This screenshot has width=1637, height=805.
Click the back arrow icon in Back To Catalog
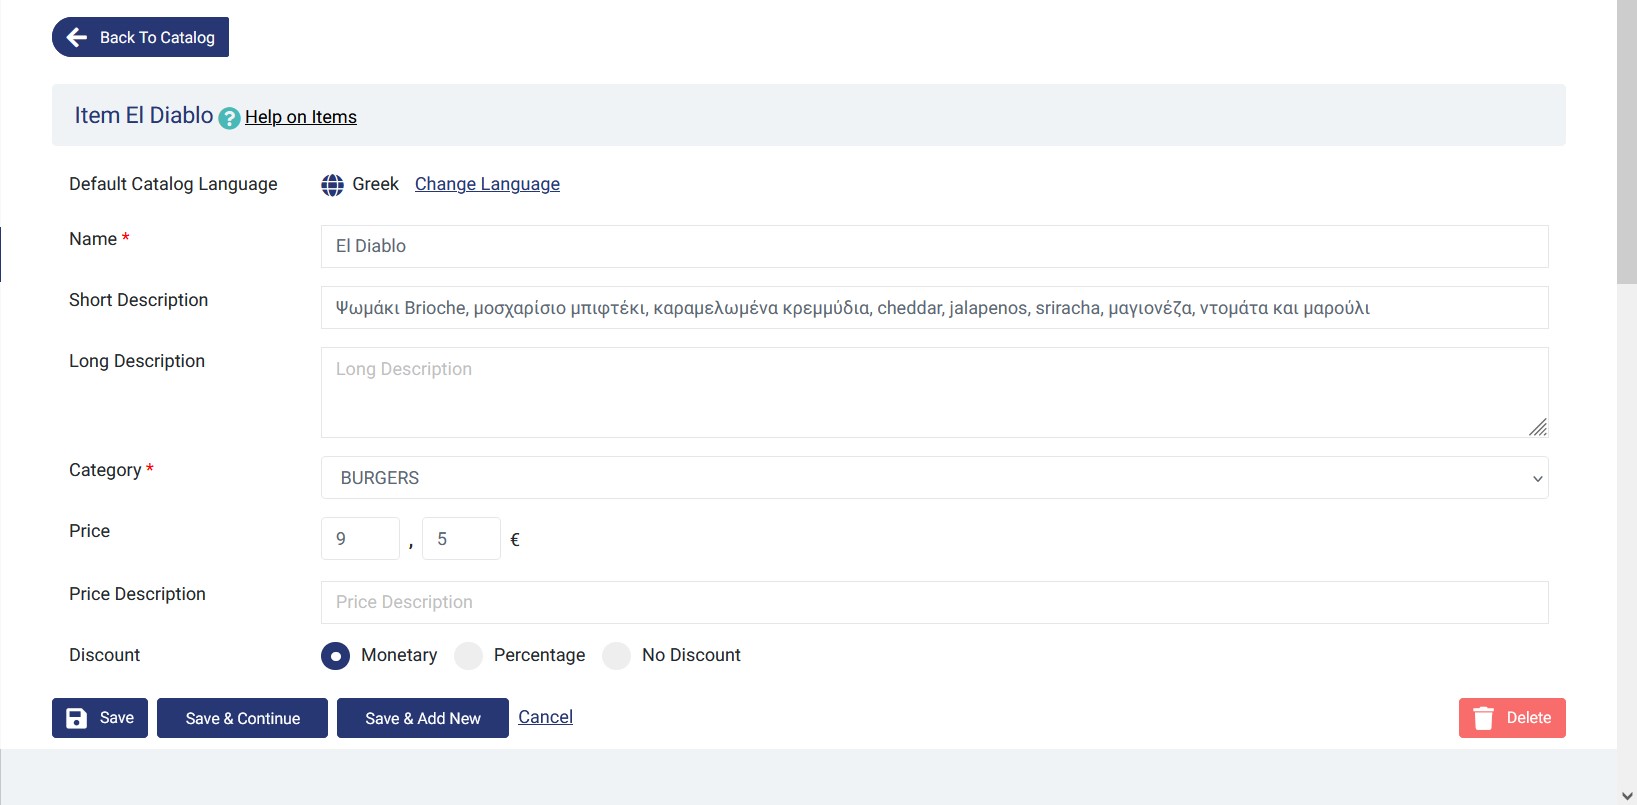click(77, 37)
